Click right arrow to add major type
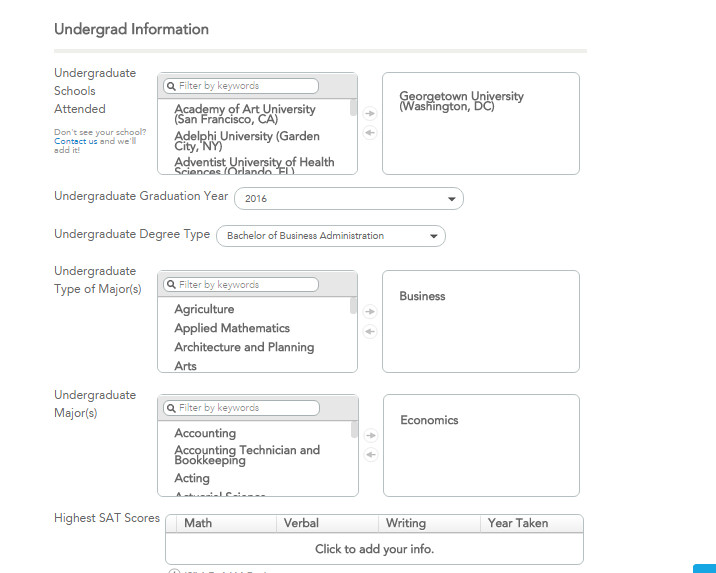The image size is (716, 573). coord(370,312)
